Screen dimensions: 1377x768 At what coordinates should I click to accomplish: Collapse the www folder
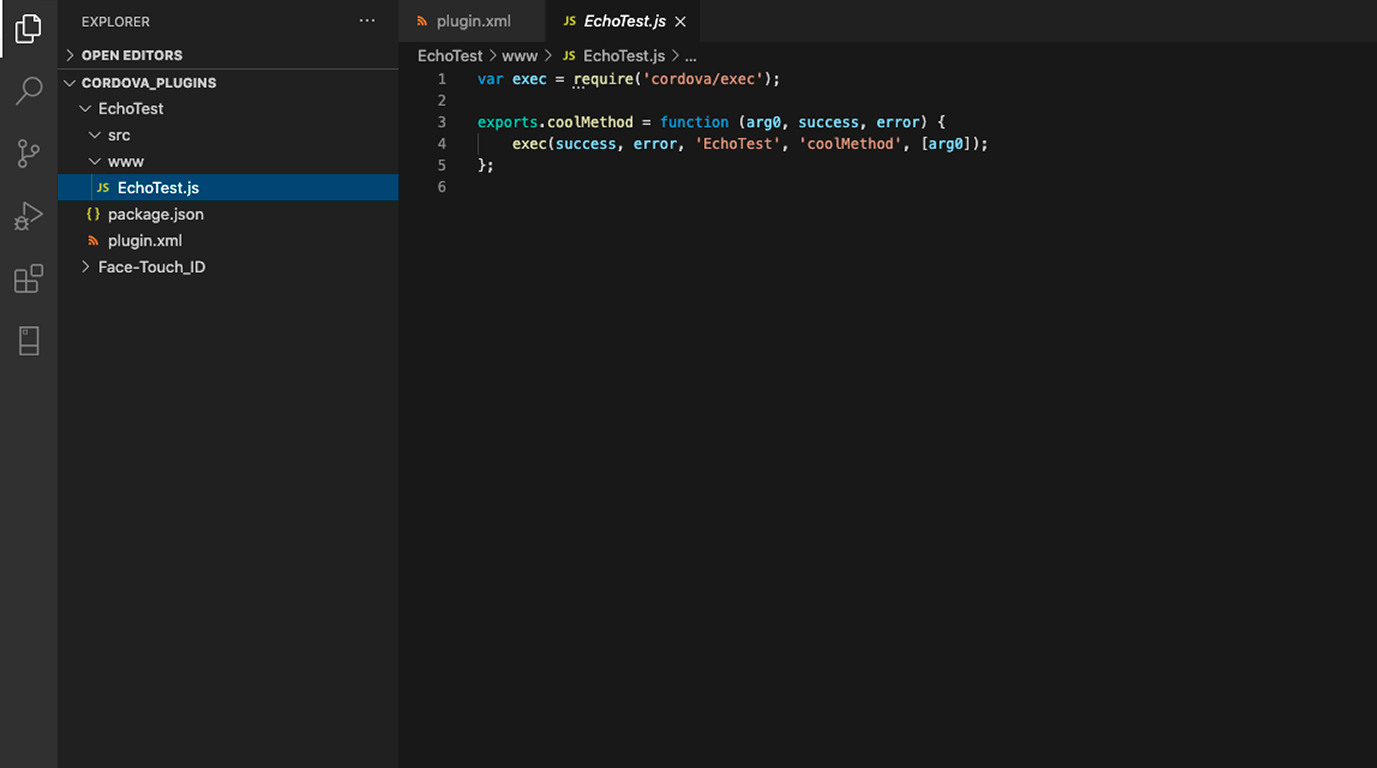(228, 161)
